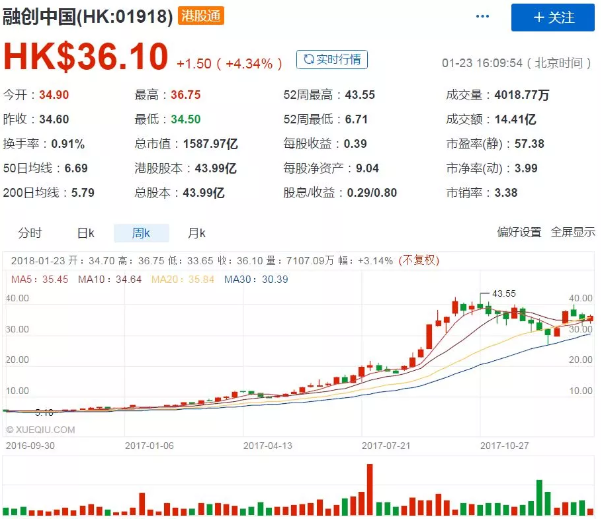Screen dimensions: 601x519
Task: Click the 2016-09-30 date axis label
Action: click(30, 446)
